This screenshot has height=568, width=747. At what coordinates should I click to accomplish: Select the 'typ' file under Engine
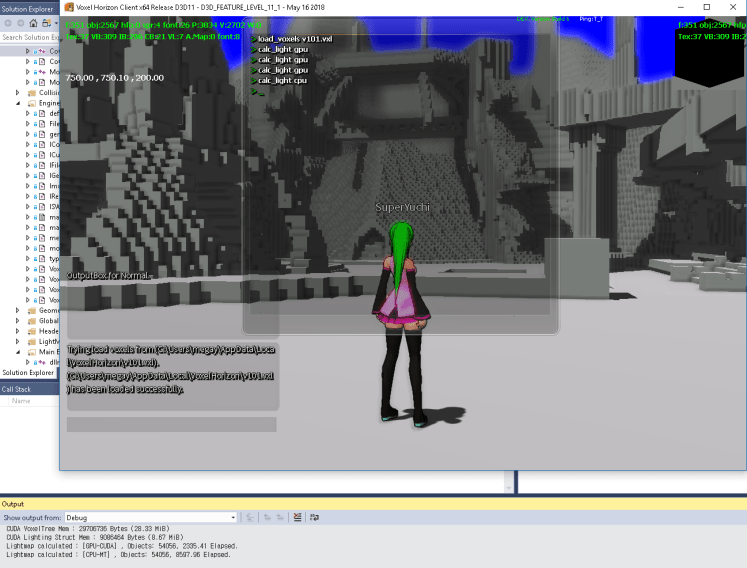tap(54, 258)
